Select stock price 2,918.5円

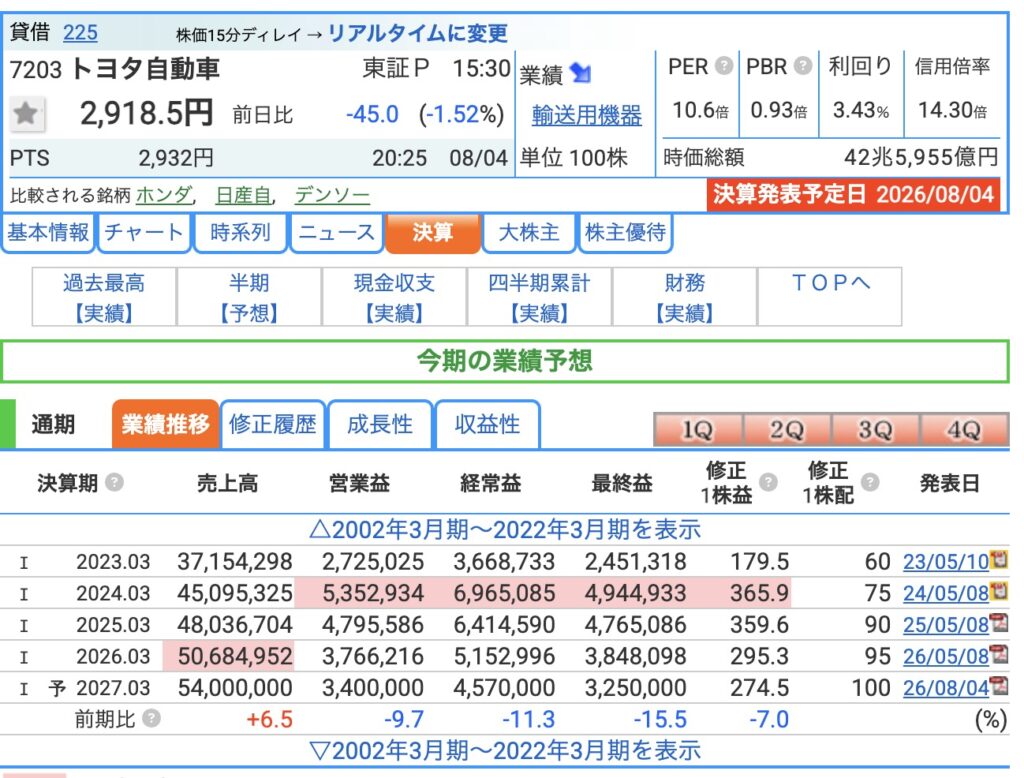(x=146, y=113)
